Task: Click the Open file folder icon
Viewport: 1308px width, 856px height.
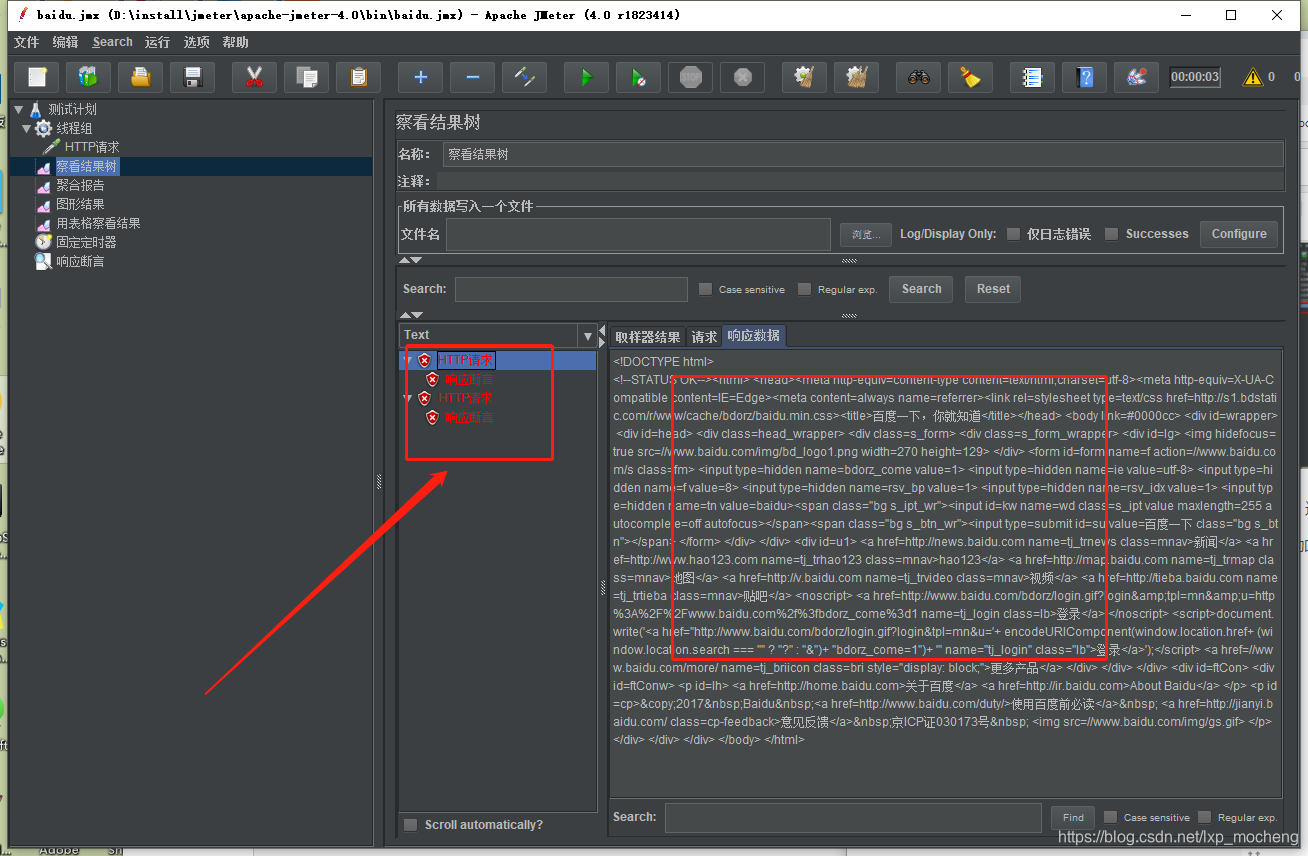Action: [x=141, y=77]
